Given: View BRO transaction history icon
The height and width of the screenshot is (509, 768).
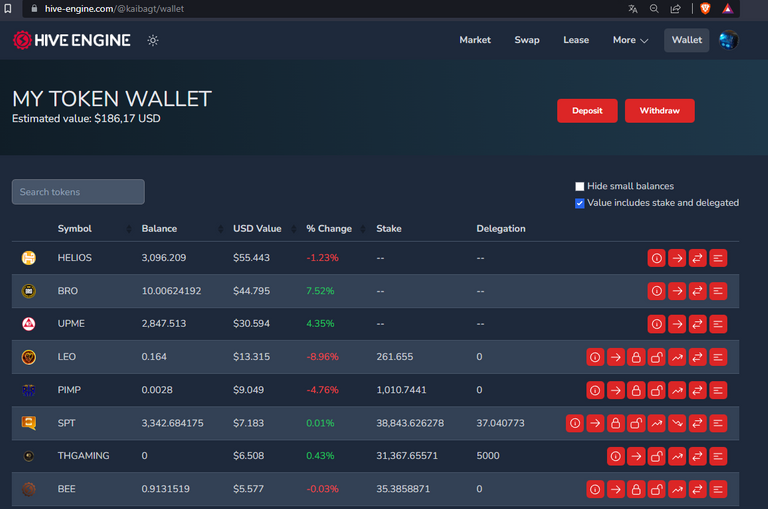Looking at the screenshot, I should (x=718, y=291).
